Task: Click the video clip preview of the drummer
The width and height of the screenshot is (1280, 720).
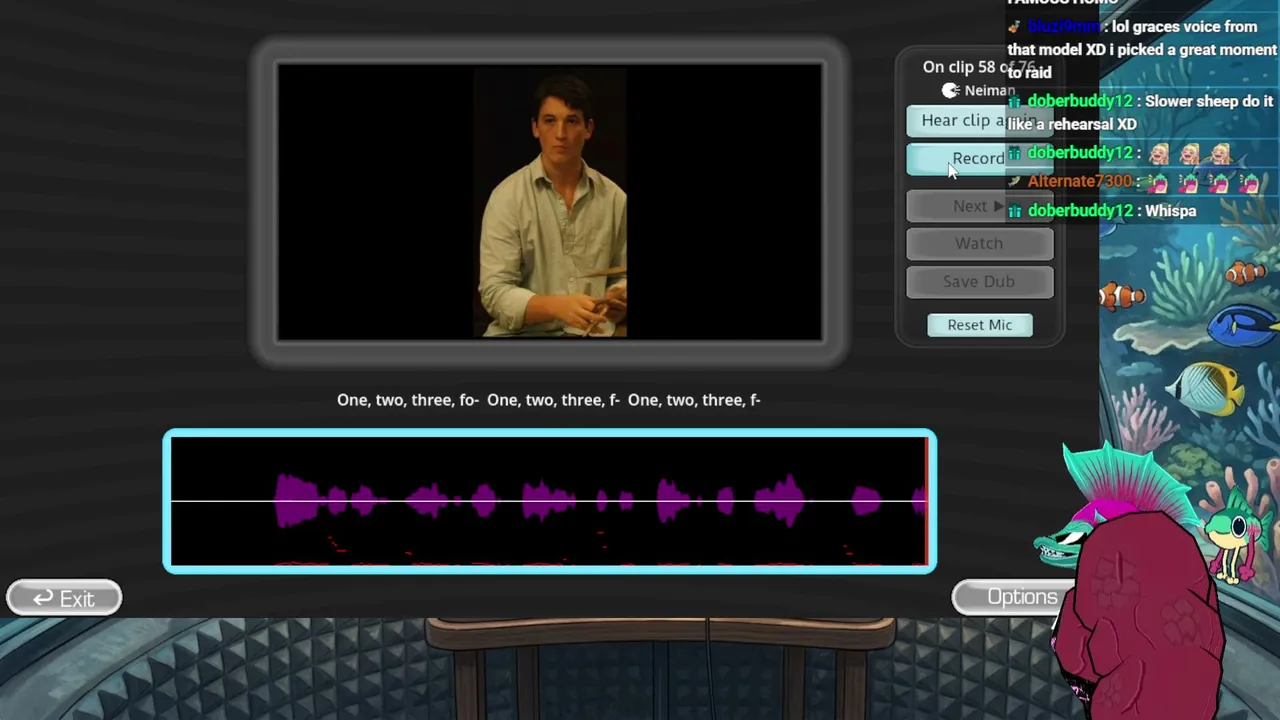Action: coord(550,201)
